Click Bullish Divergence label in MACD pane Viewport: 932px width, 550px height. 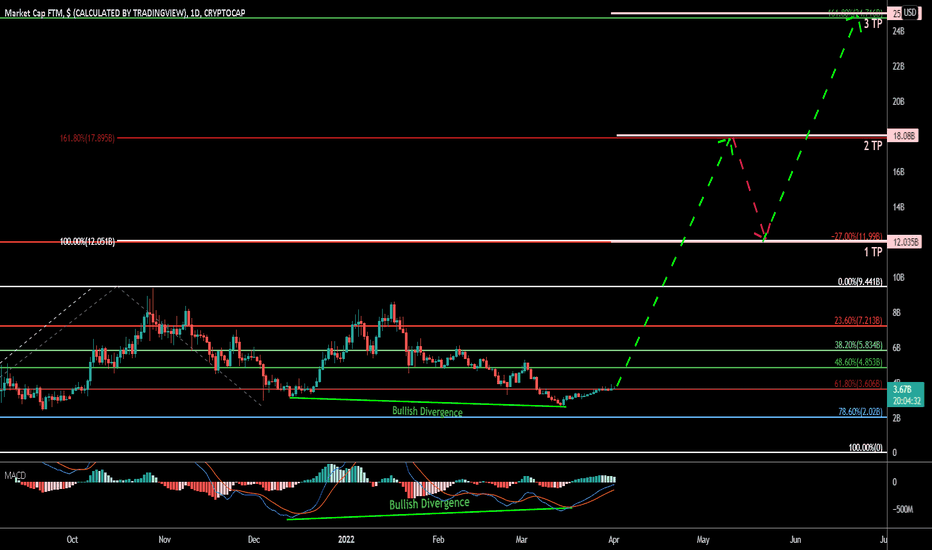click(429, 504)
